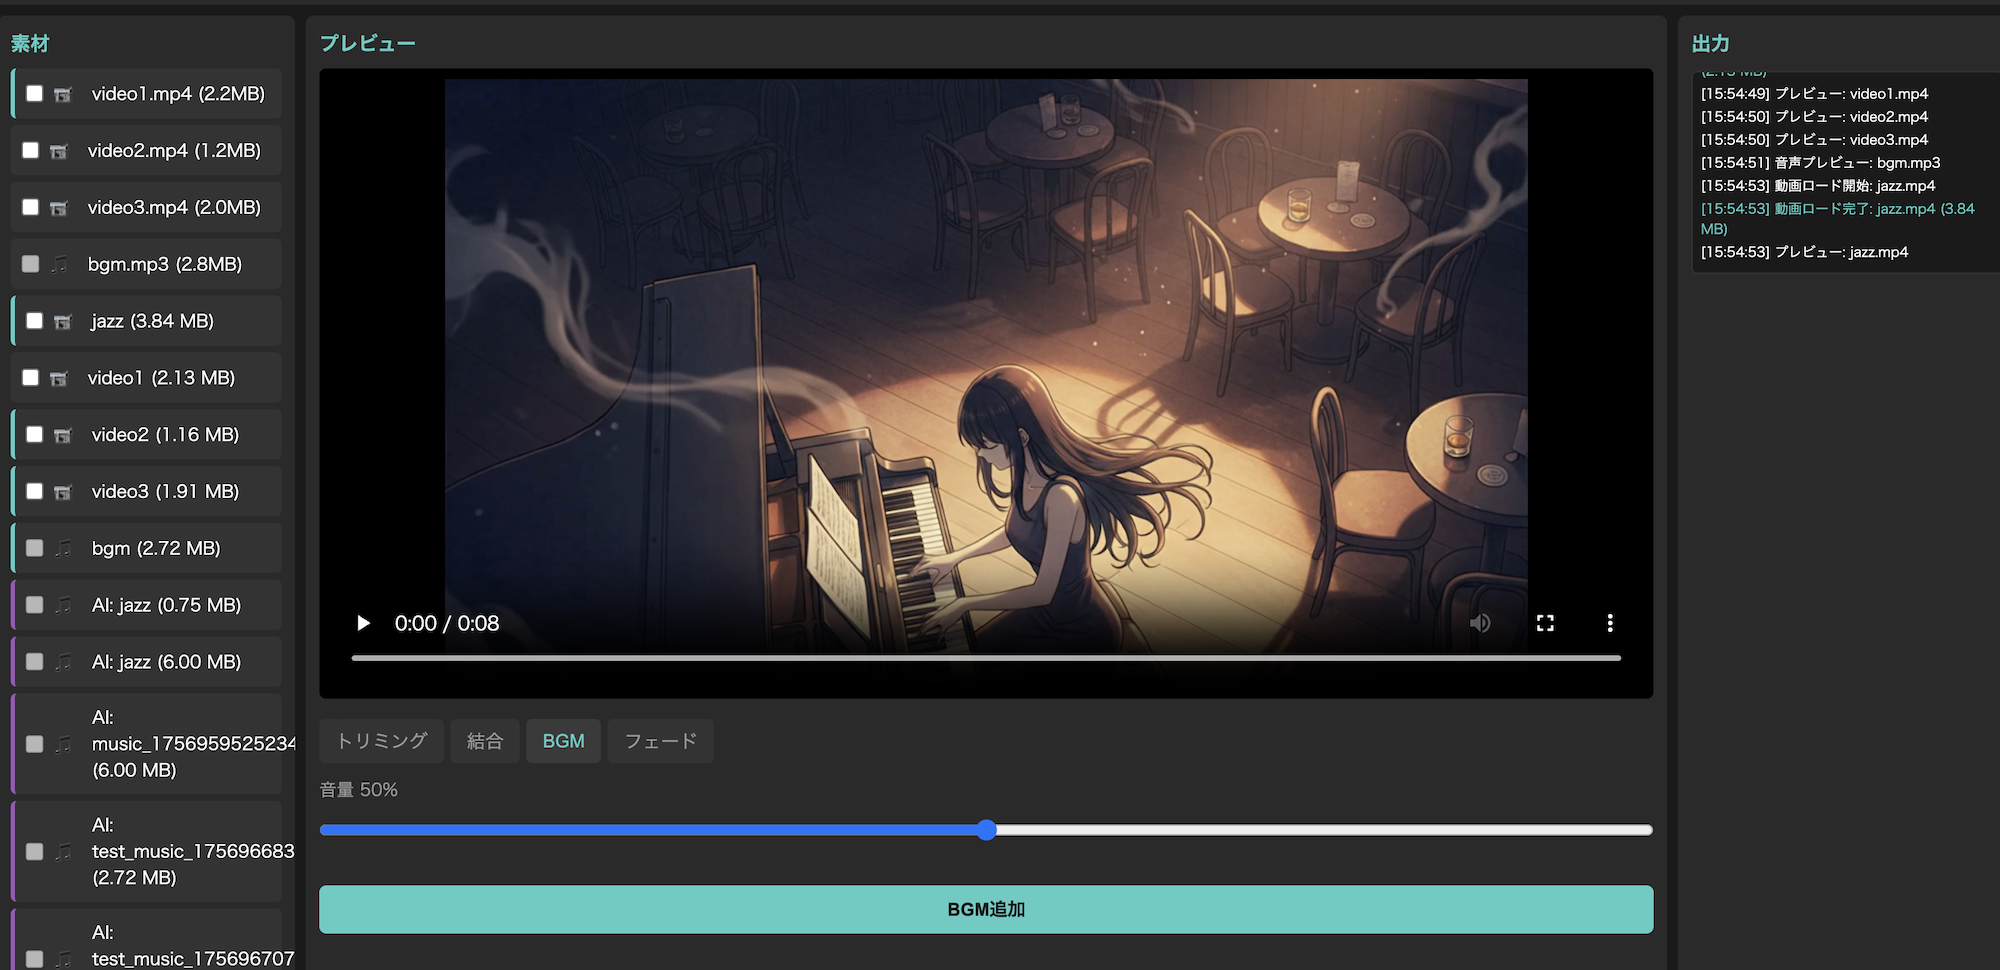
Task: Select the video3 (1.91 MB) material name
Action: 165,492
